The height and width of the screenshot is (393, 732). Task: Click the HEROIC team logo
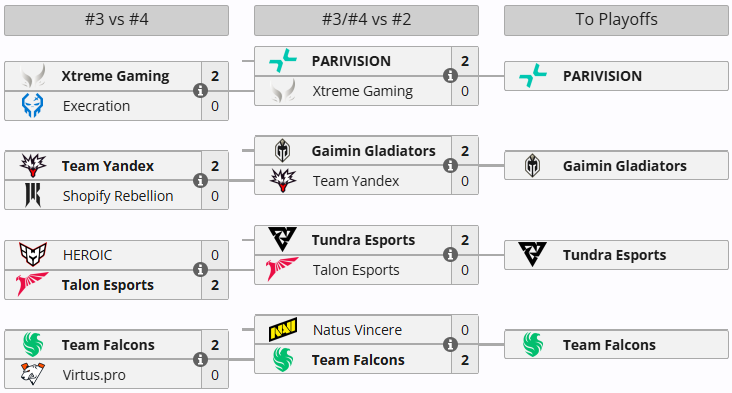click(33, 254)
